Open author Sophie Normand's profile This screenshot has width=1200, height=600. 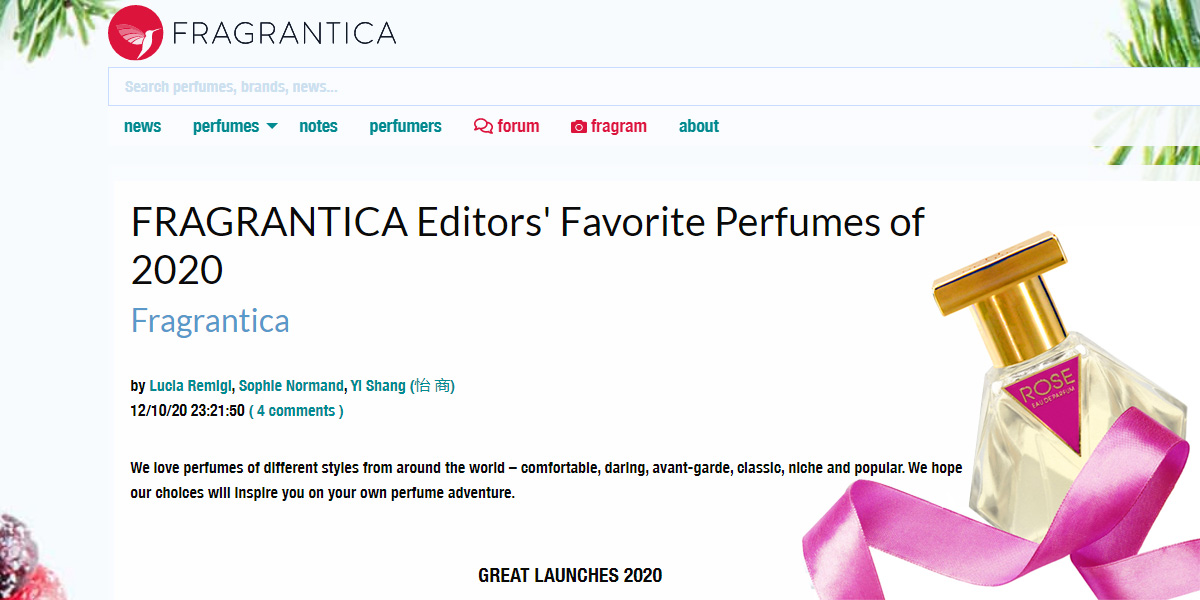(x=292, y=386)
